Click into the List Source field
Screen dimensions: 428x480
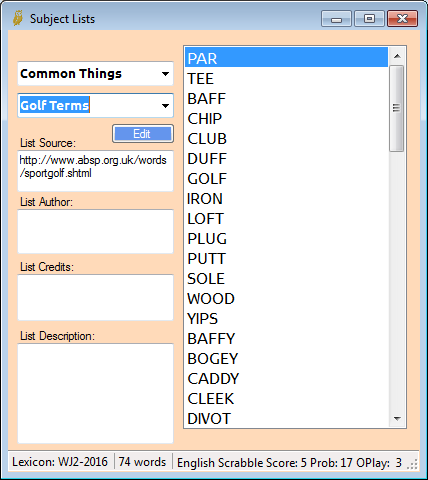(x=95, y=171)
